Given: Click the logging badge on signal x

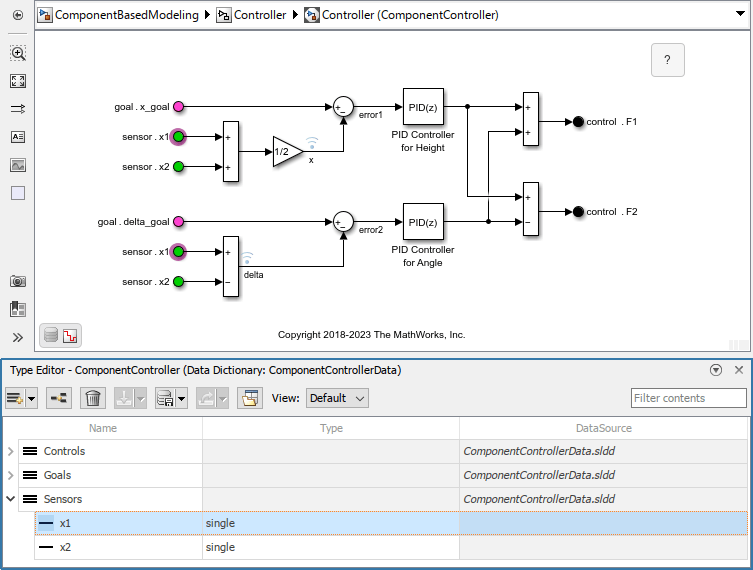Looking at the screenshot, I should pos(312,143).
